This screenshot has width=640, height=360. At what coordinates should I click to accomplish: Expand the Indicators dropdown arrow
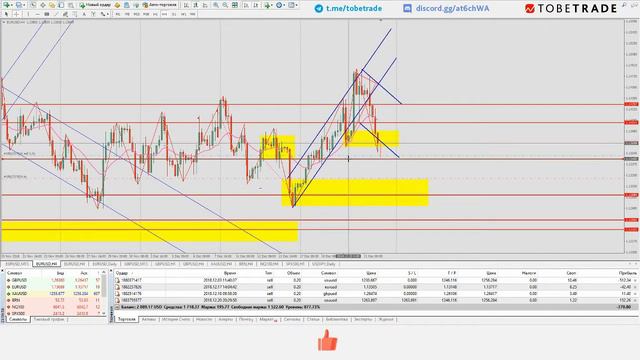click(272, 5)
